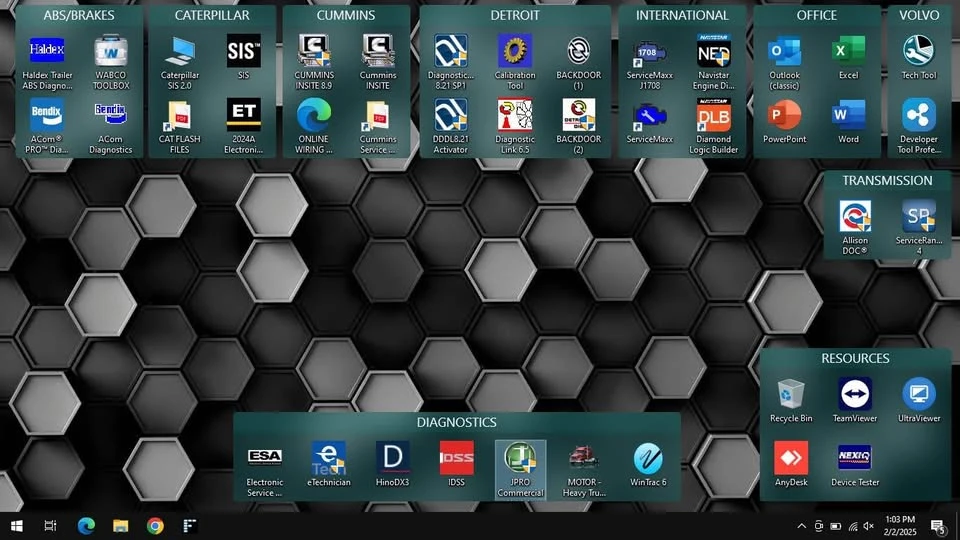Open Task View on taskbar
Image resolution: width=960 pixels, height=540 pixels.
click(50, 525)
